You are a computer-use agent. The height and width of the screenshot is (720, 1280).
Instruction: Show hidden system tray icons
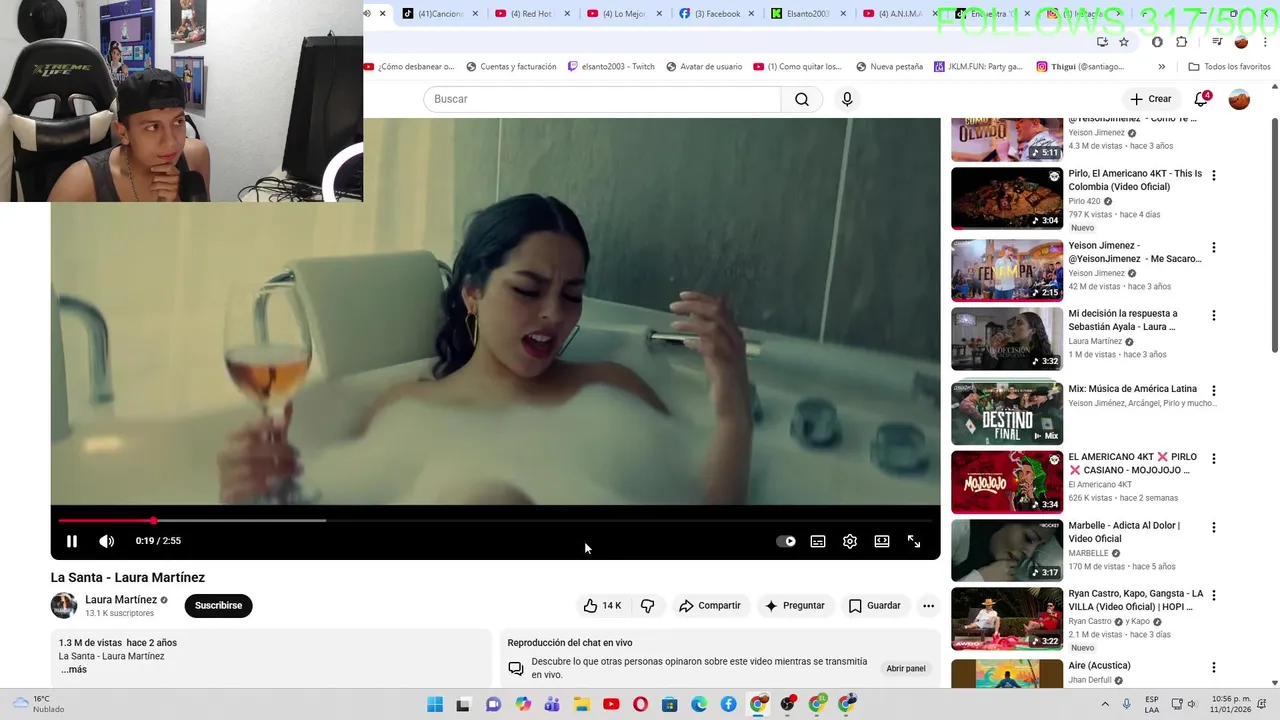1105,704
